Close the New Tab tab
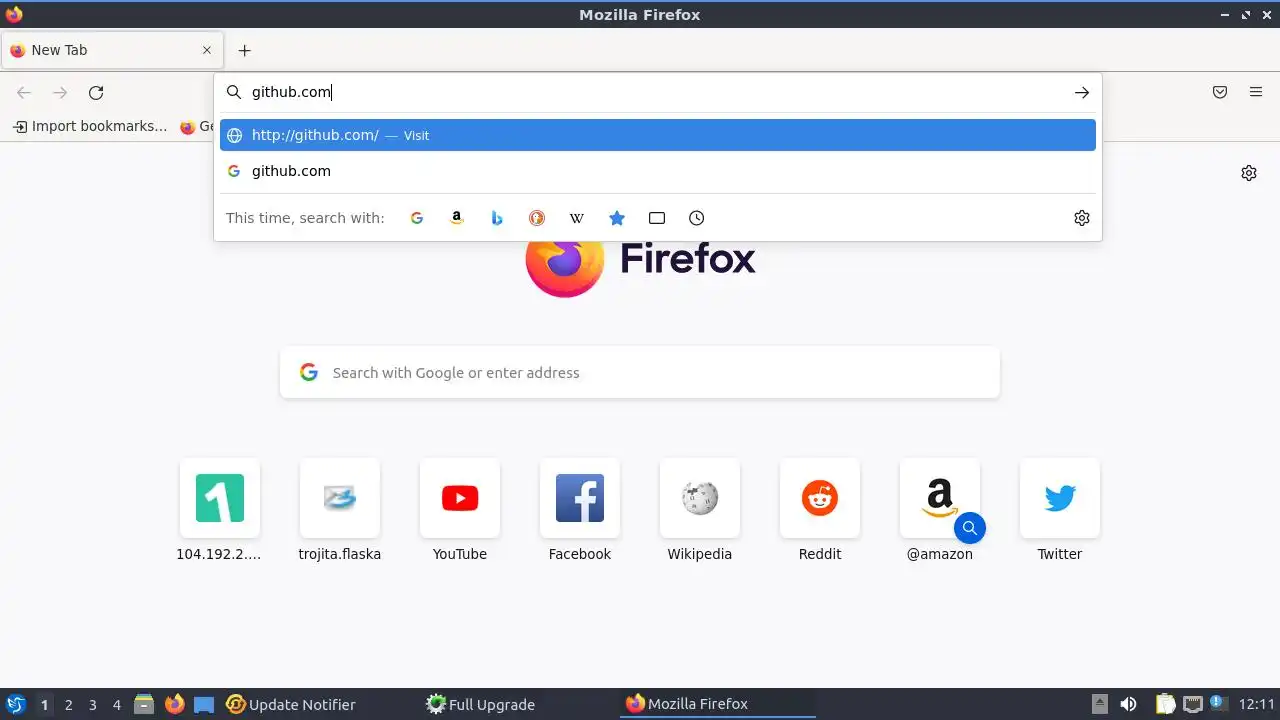 coord(207,50)
